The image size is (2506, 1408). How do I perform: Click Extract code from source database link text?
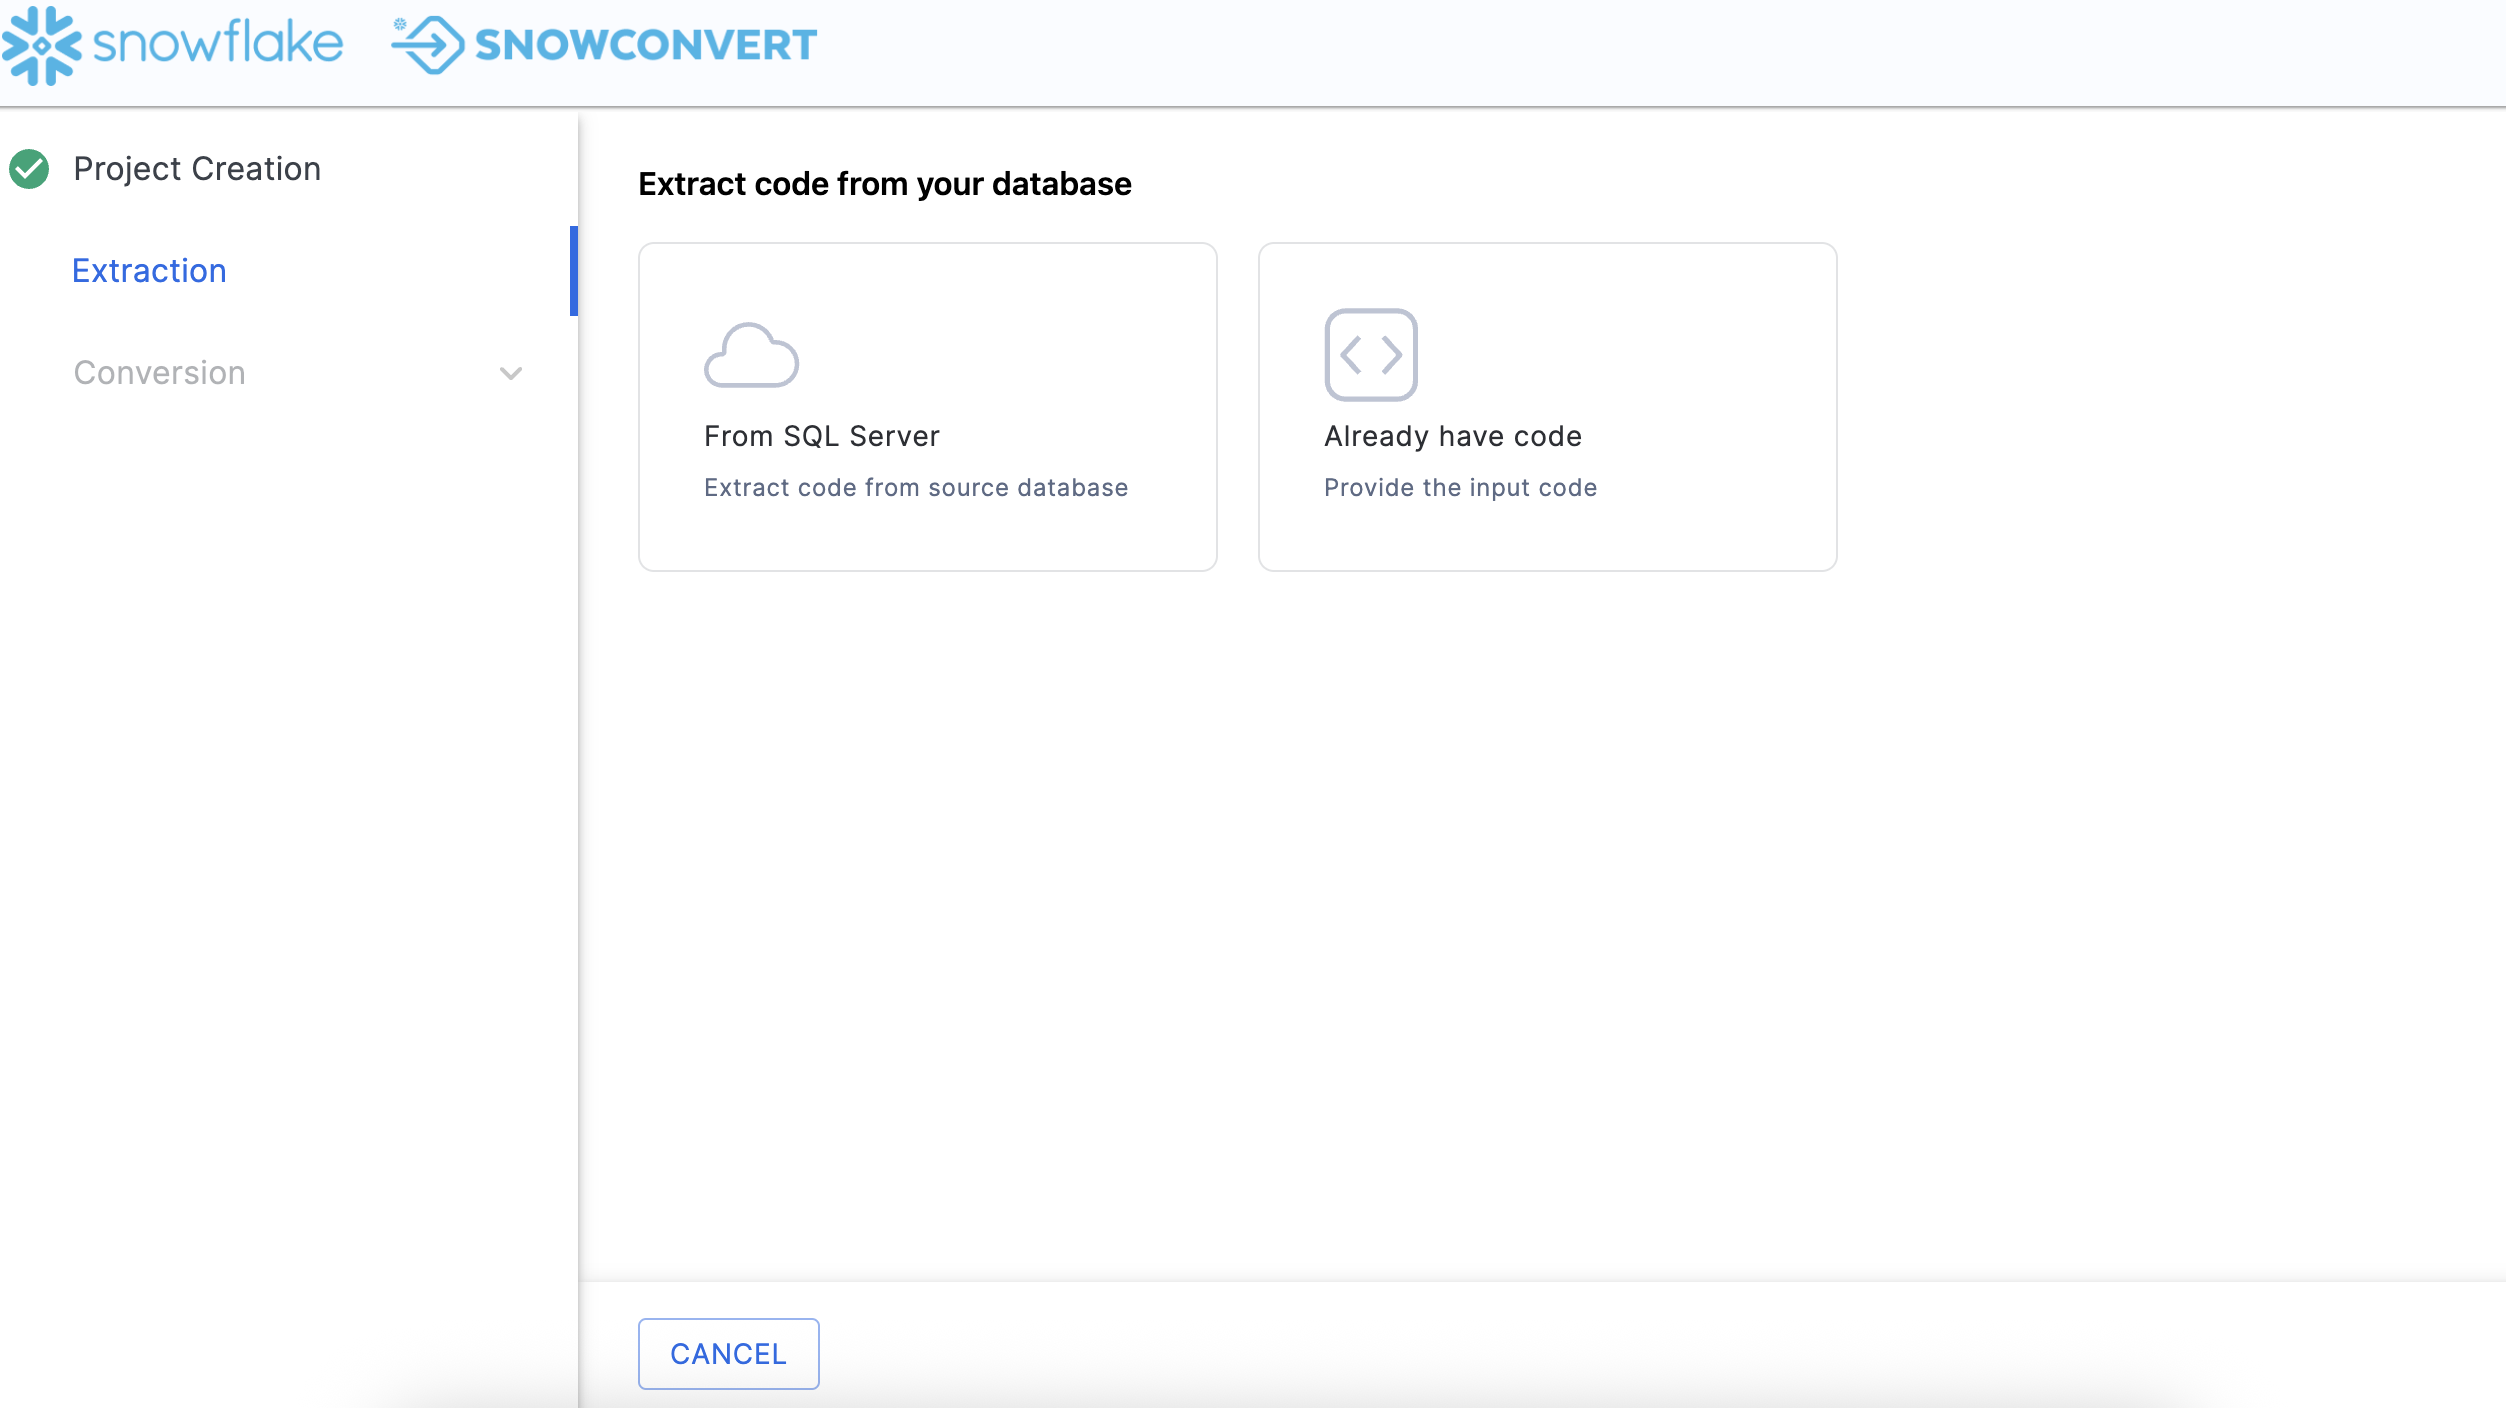click(914, 487)
